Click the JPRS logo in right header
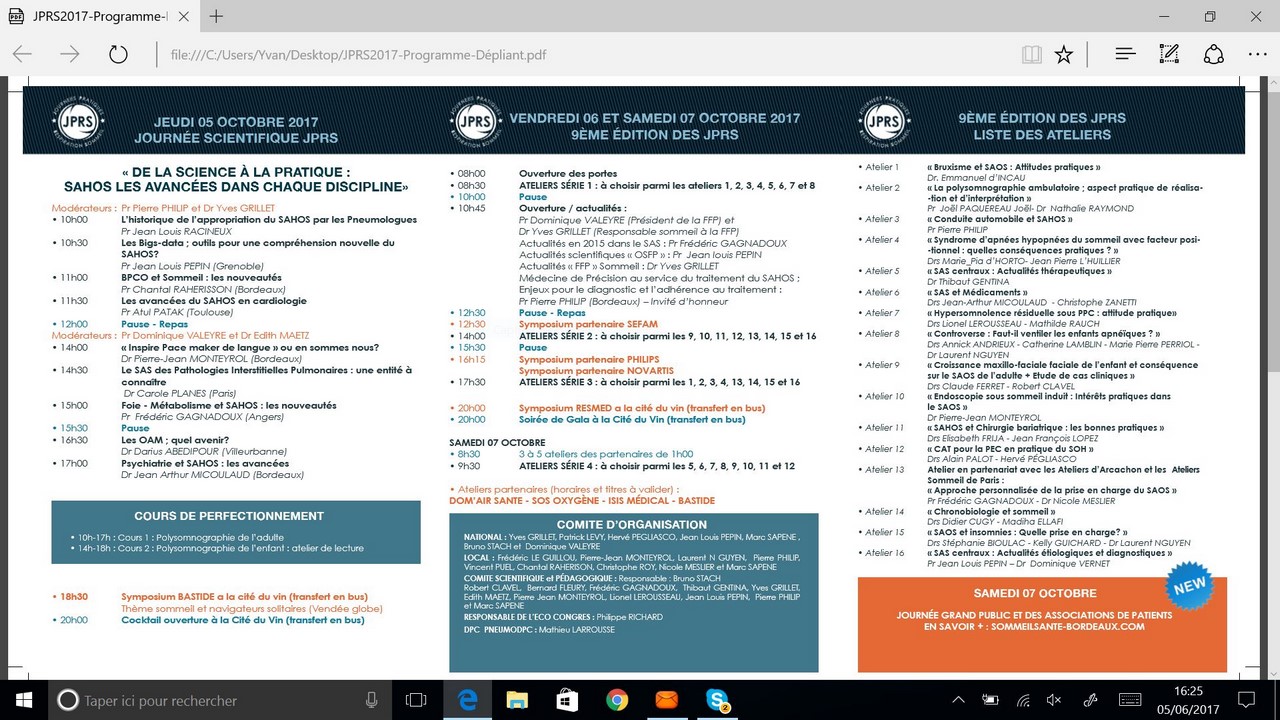 coord(883,119)
